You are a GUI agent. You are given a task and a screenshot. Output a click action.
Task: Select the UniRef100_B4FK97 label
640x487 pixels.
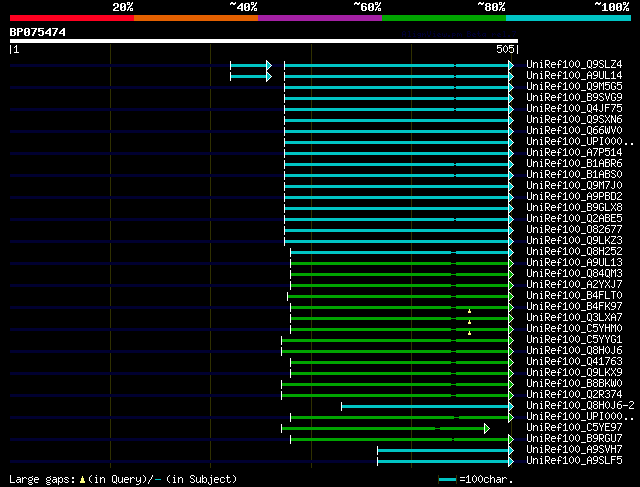pyautogui.click(x=574, y=307)
